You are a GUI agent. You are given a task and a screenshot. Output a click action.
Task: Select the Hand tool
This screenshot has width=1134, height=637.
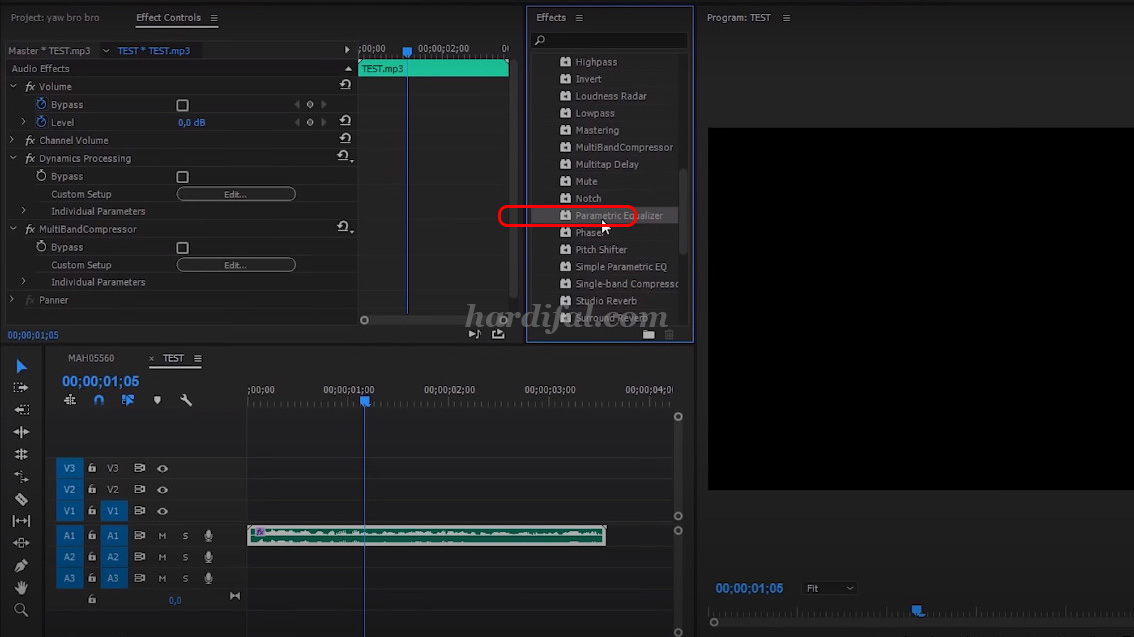[21, 588]
